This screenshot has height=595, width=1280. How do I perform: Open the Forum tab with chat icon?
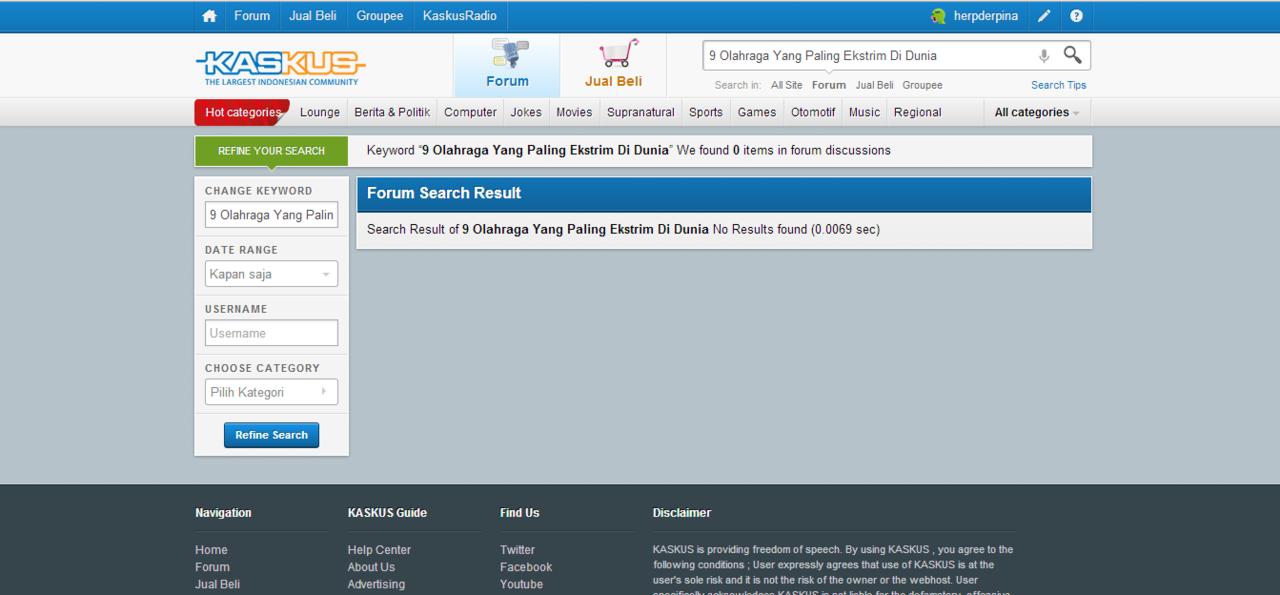pos(507,65)
